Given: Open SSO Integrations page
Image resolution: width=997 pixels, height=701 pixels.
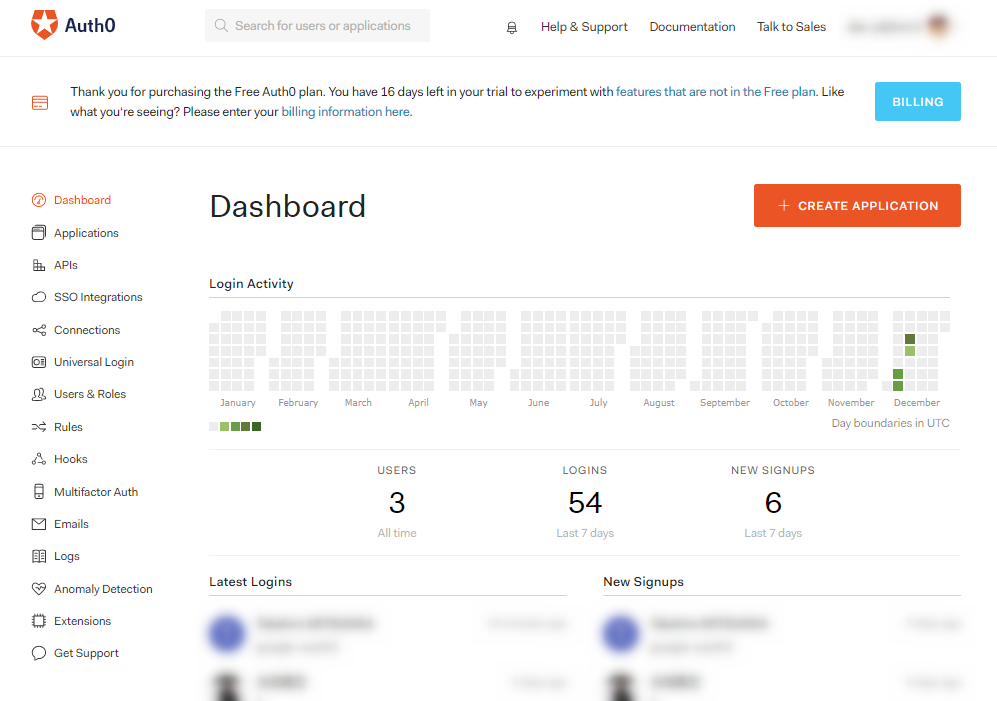Looking at the screenshot, I should pos(98,297).
